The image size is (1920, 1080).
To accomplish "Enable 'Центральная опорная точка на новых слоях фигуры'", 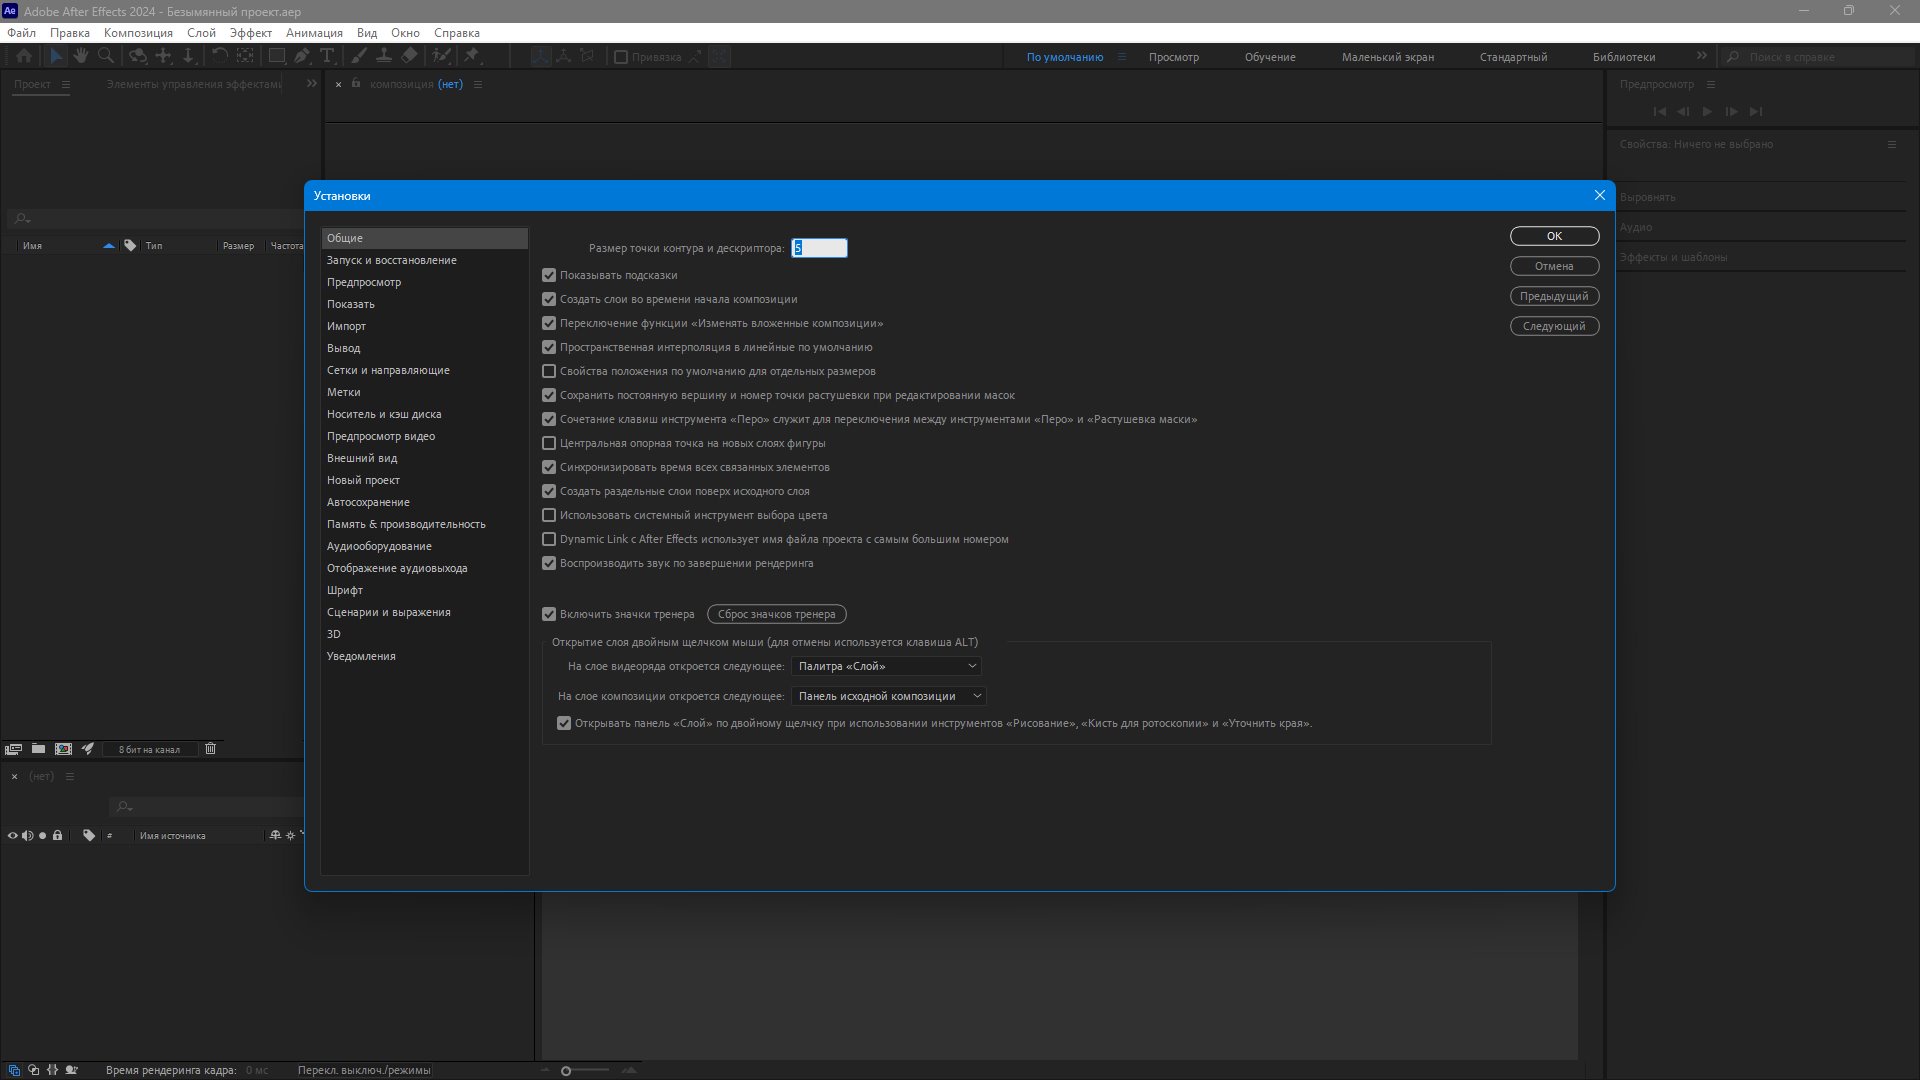I will 549,443.
